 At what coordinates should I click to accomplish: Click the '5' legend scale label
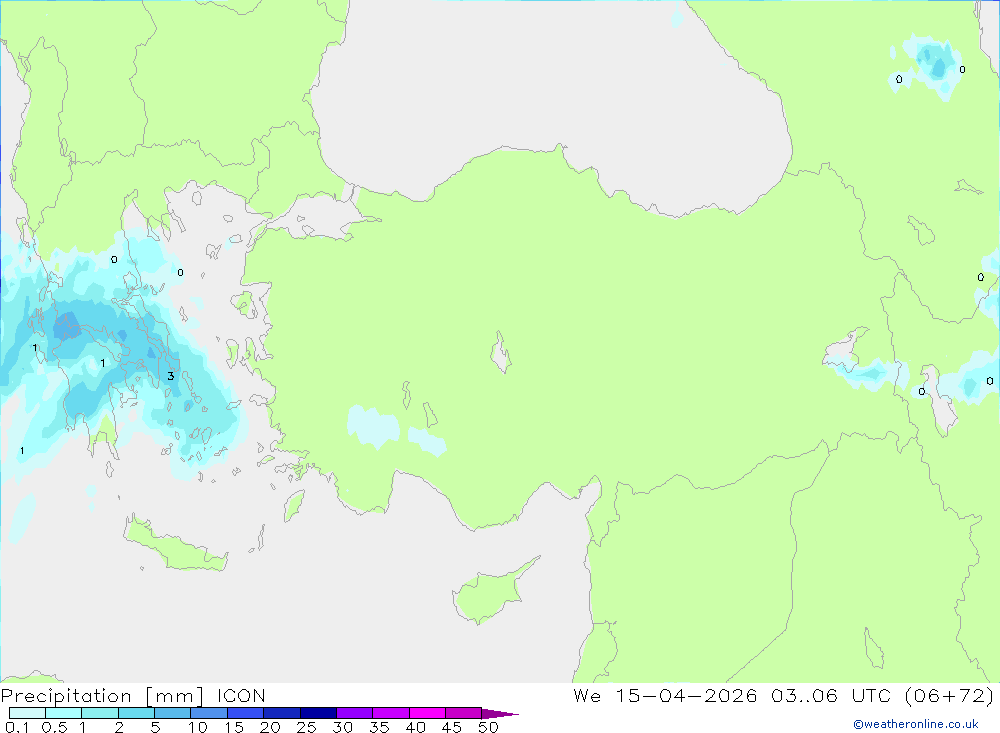point(155,727)
